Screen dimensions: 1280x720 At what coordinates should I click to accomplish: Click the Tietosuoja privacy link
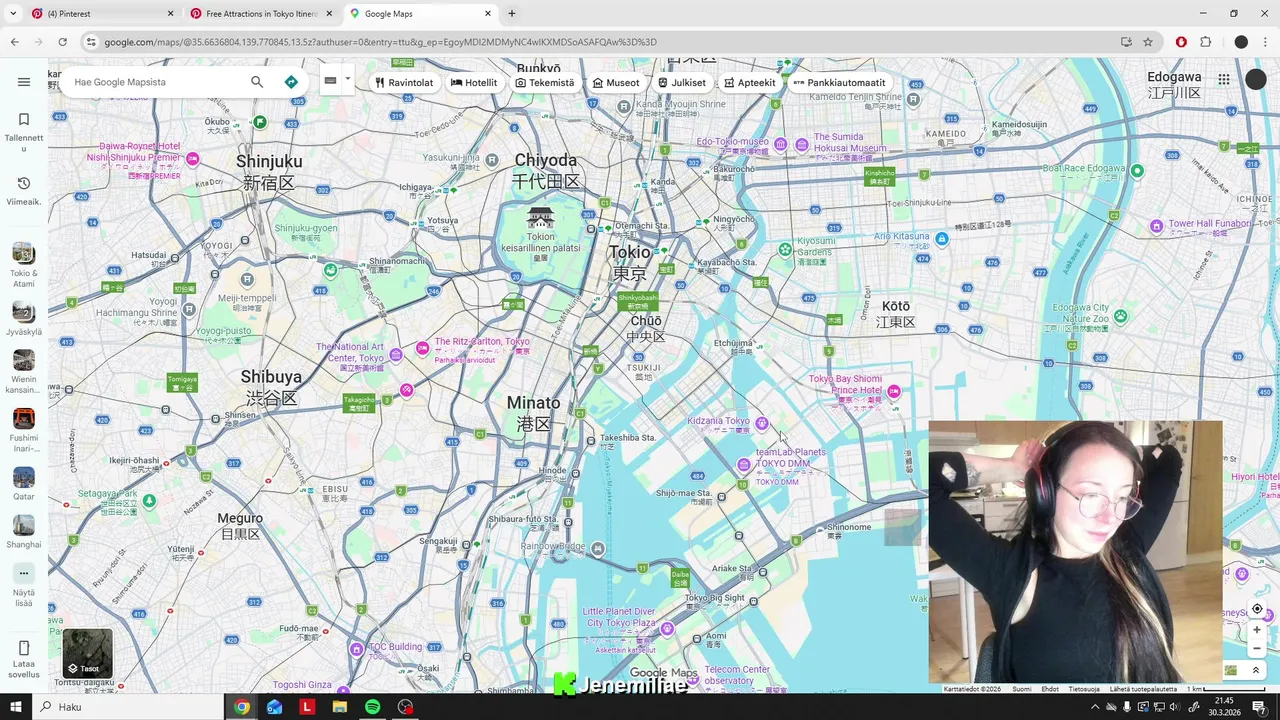tap(1084, 689)
